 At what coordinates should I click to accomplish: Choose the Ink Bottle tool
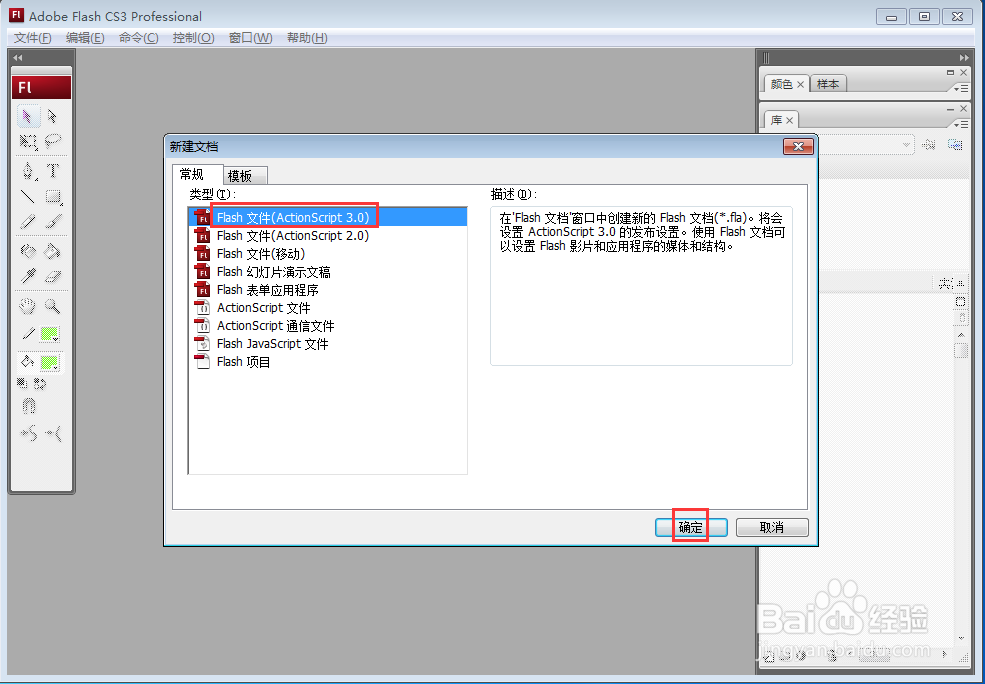coord(28,252)
